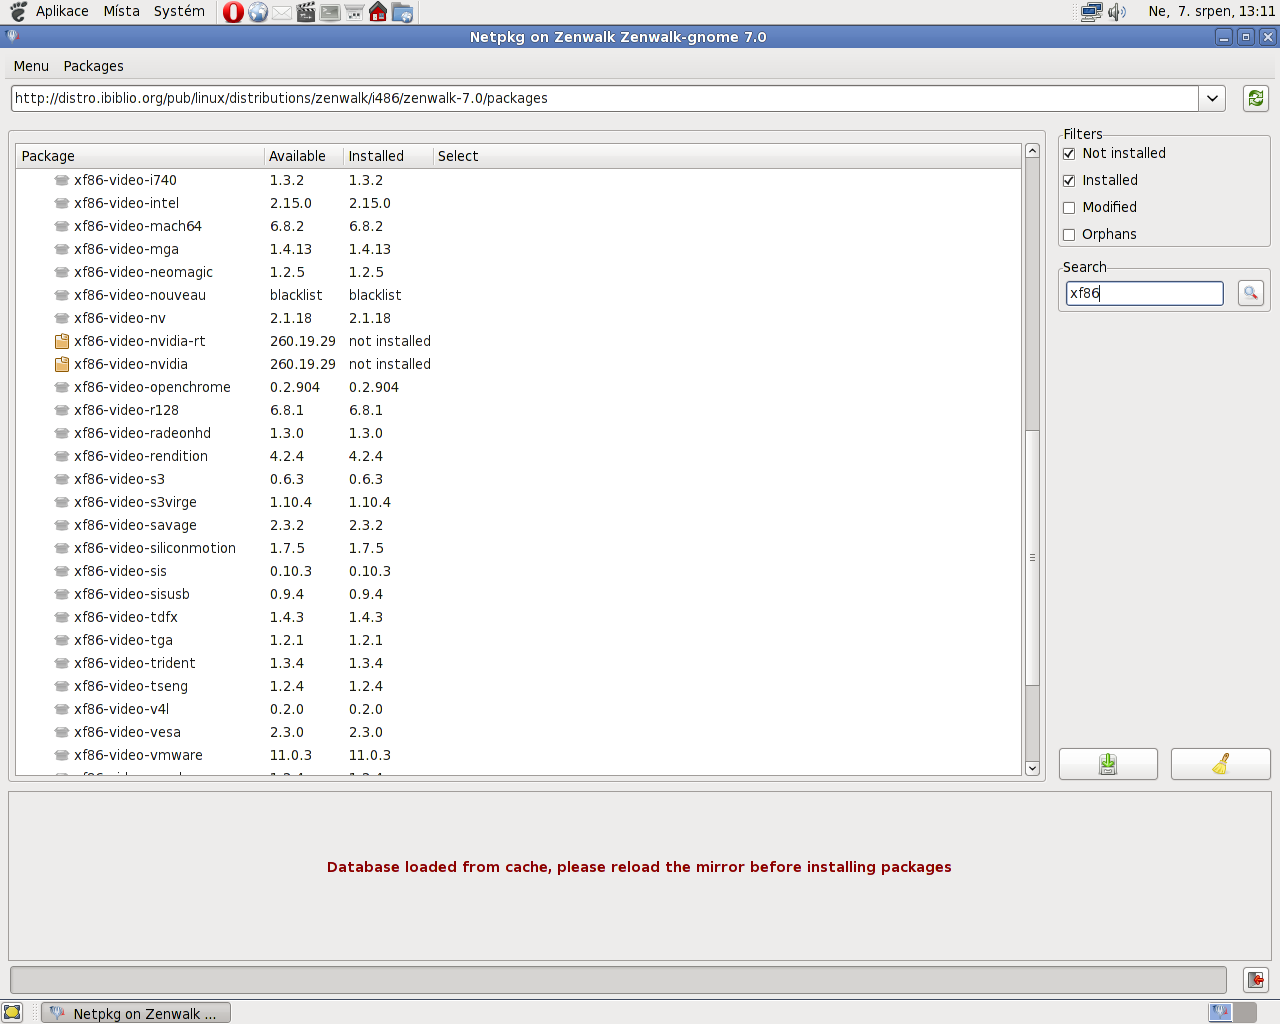This screenshot has width=1280, height=1024.
Task: Click the window menu icon in title bar
Action: tap(12, 37)
